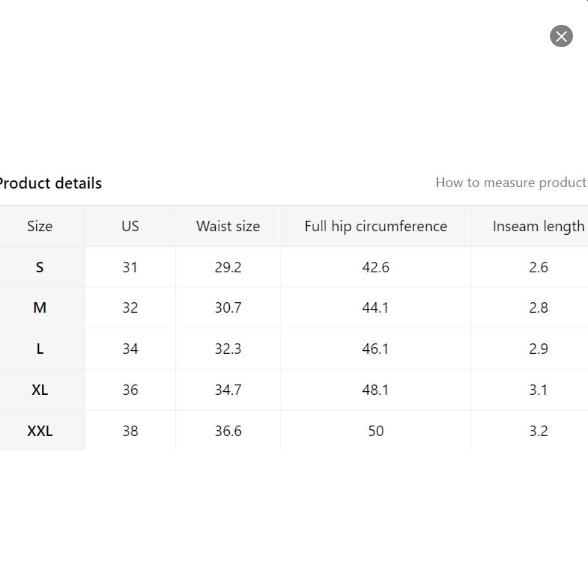Select the XL size row label
The image size is (588, 586).
pyautogui.click(x=40, y=390)
